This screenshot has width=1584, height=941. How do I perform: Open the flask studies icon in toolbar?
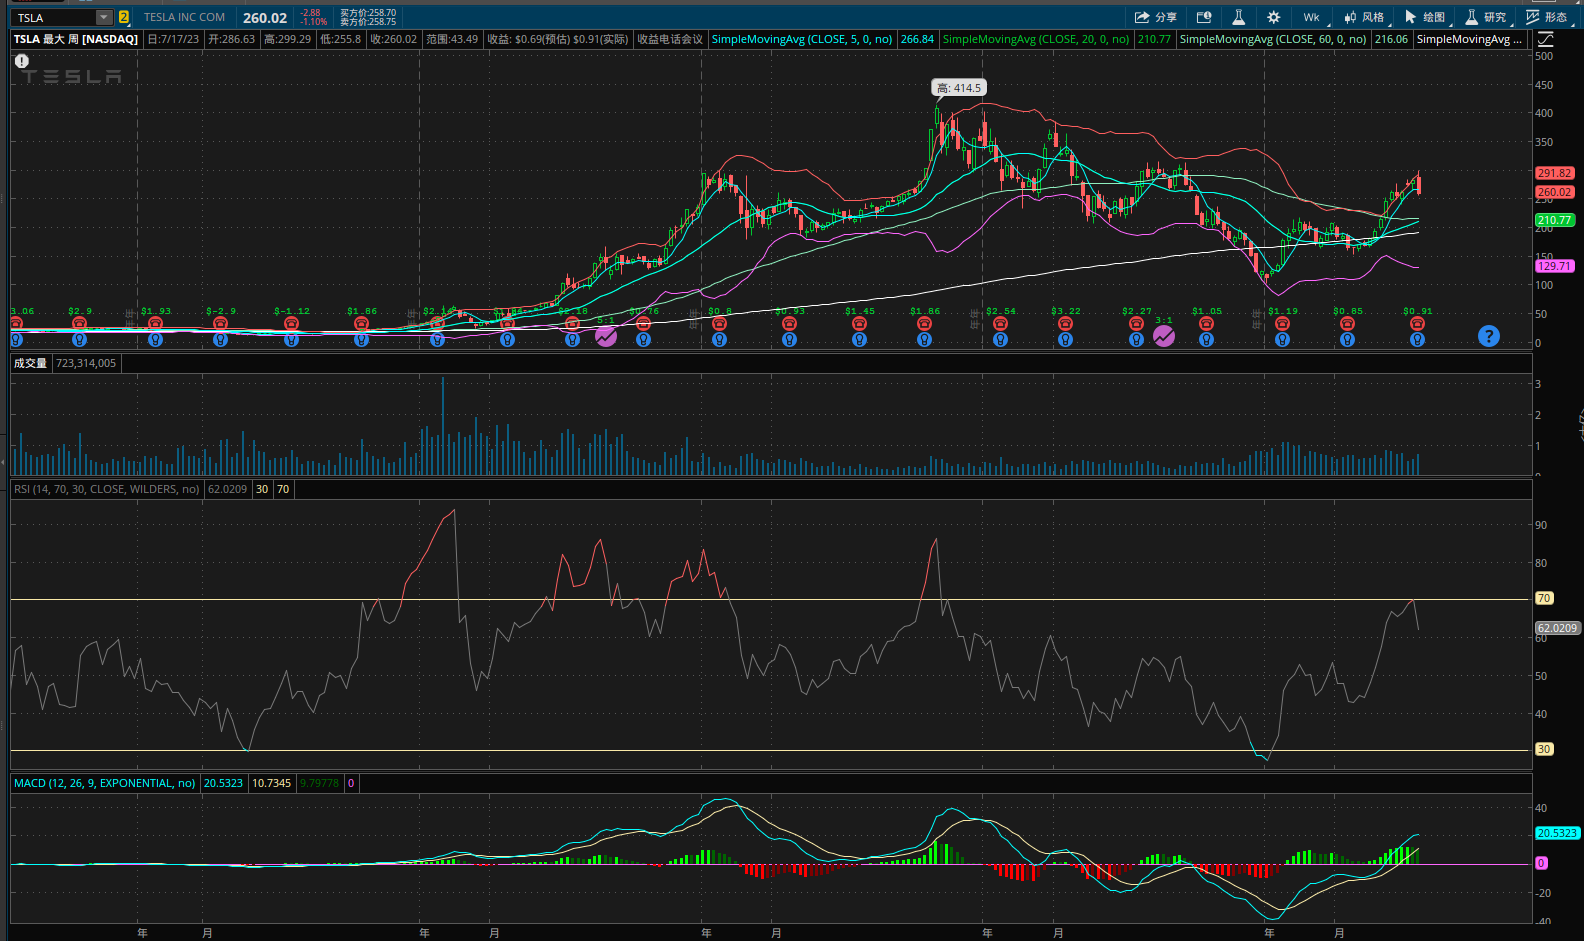coord(1238,17)
